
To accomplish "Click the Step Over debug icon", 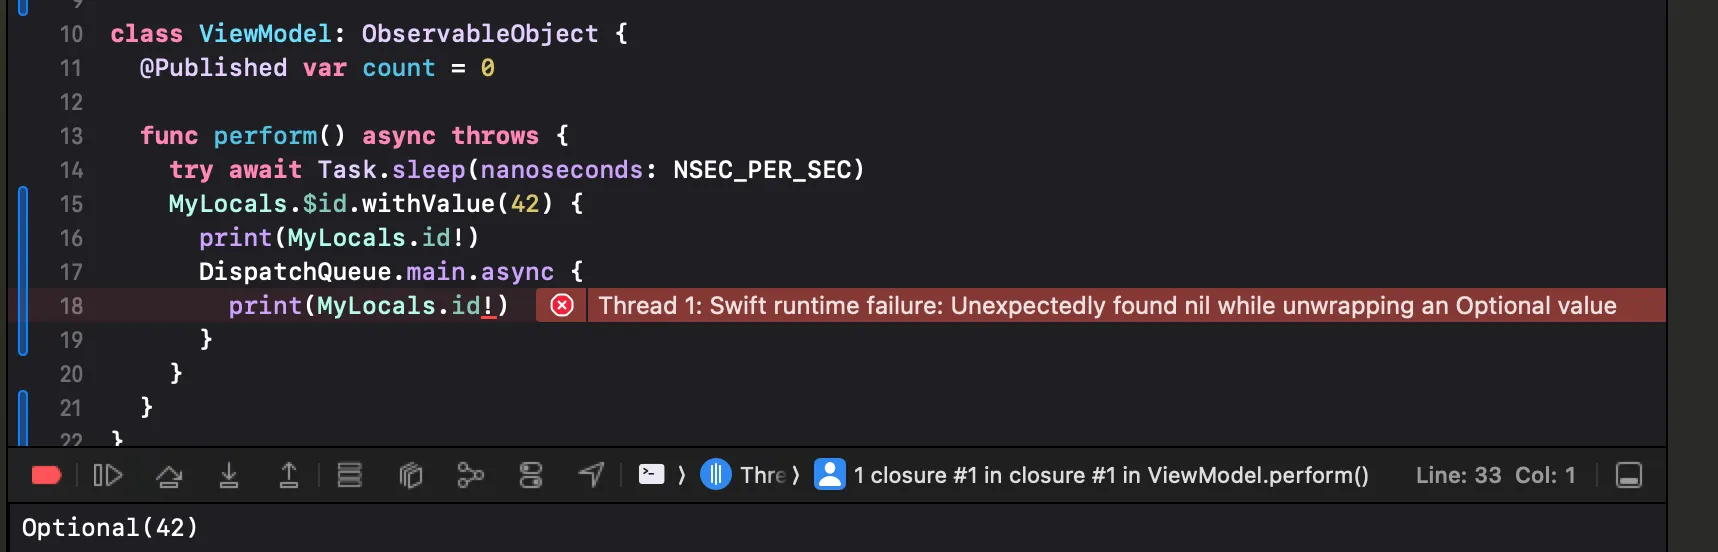I will coord(169,475).
